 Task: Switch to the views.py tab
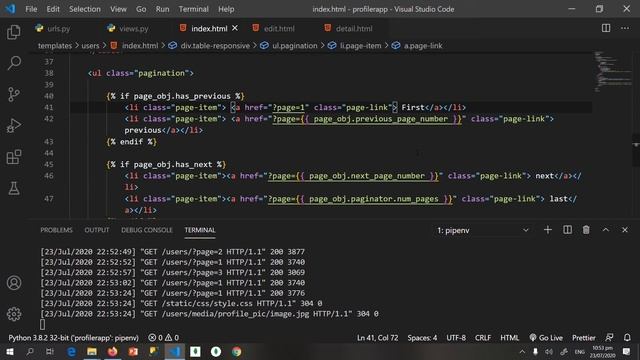coord(133,29)
